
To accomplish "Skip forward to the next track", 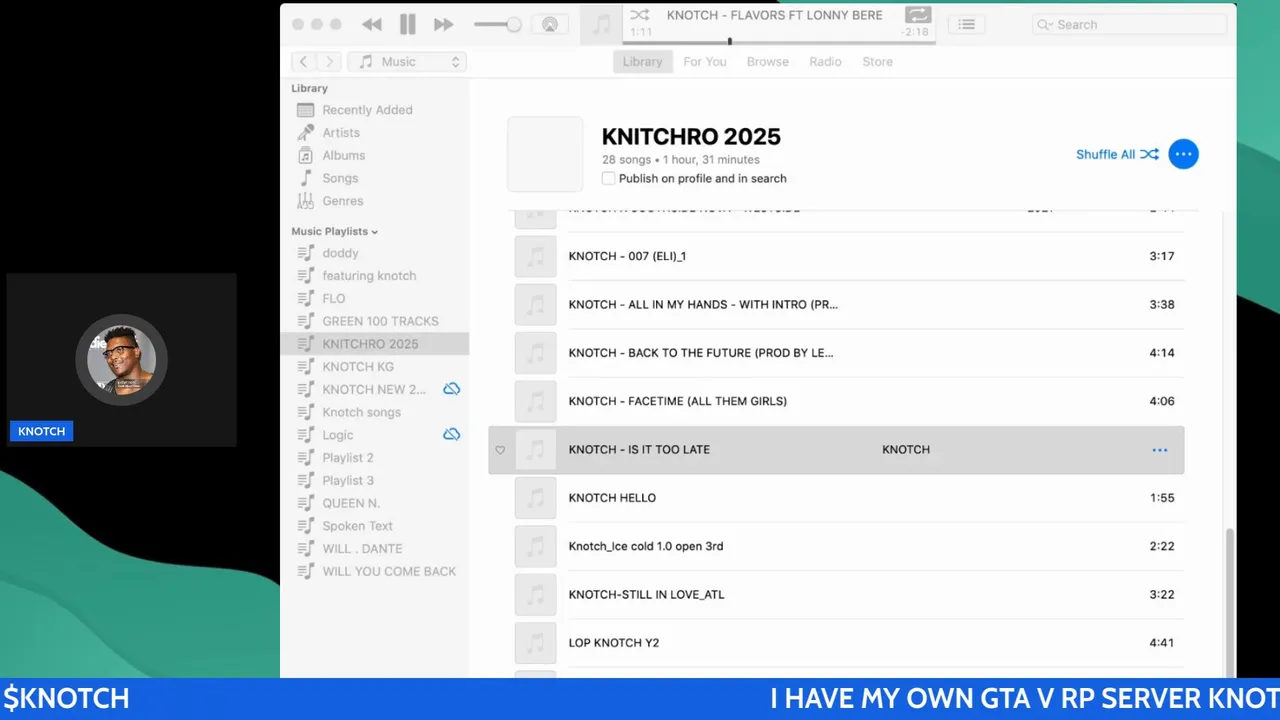I will pyautogui.click(x=443, y=24).
